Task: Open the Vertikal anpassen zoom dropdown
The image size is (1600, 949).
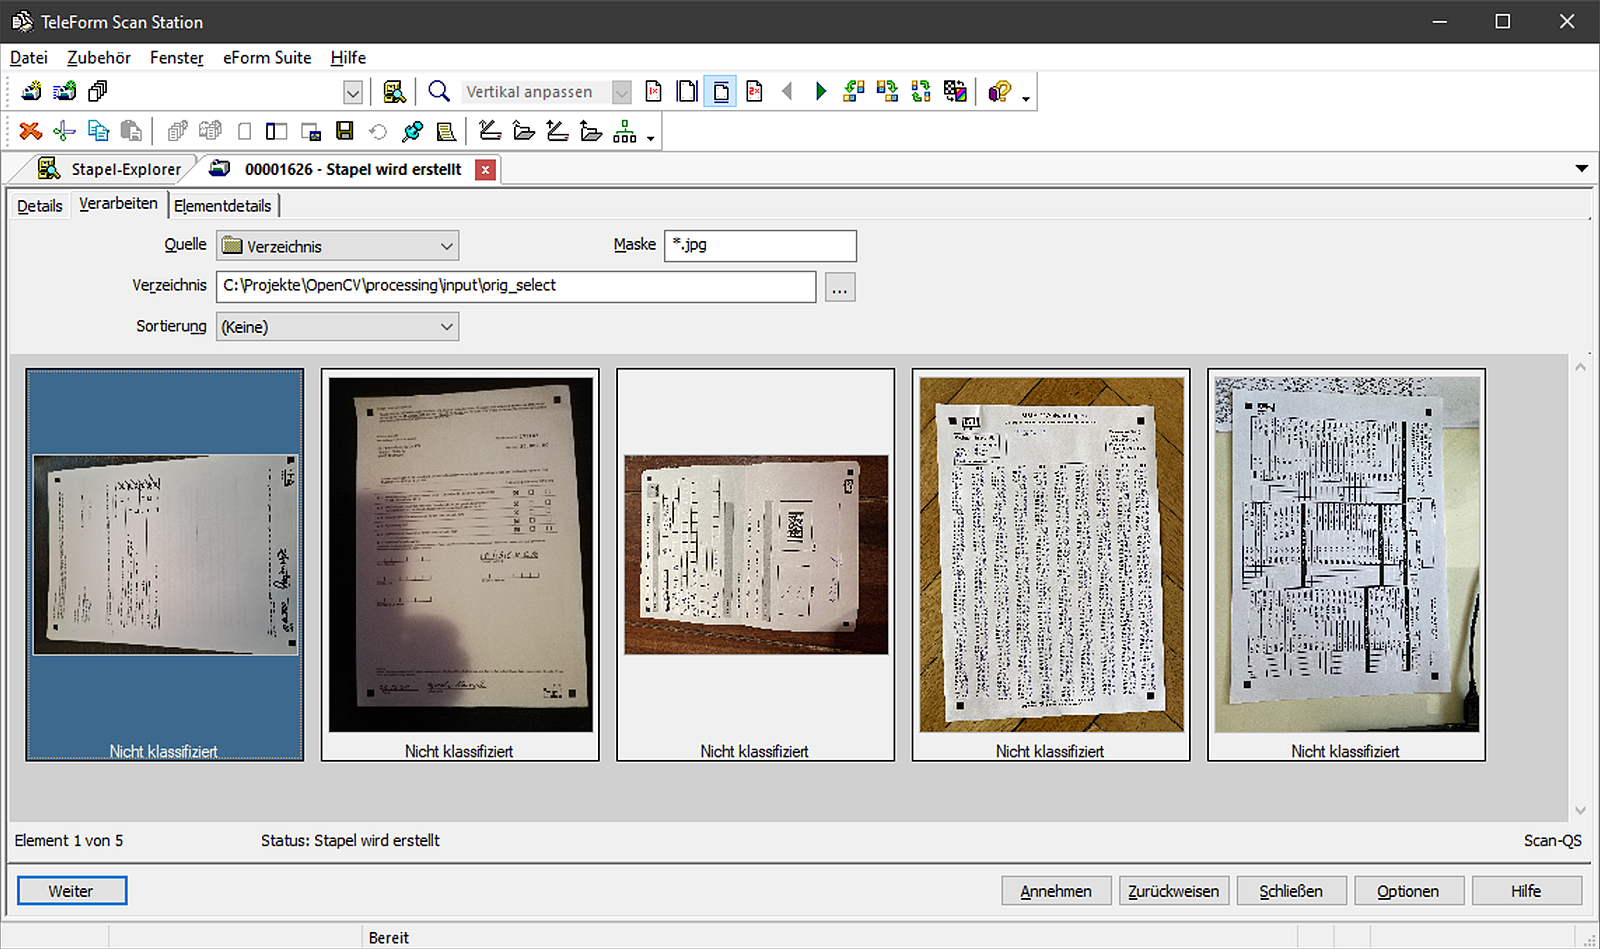Action: click(x=621, y=91)
